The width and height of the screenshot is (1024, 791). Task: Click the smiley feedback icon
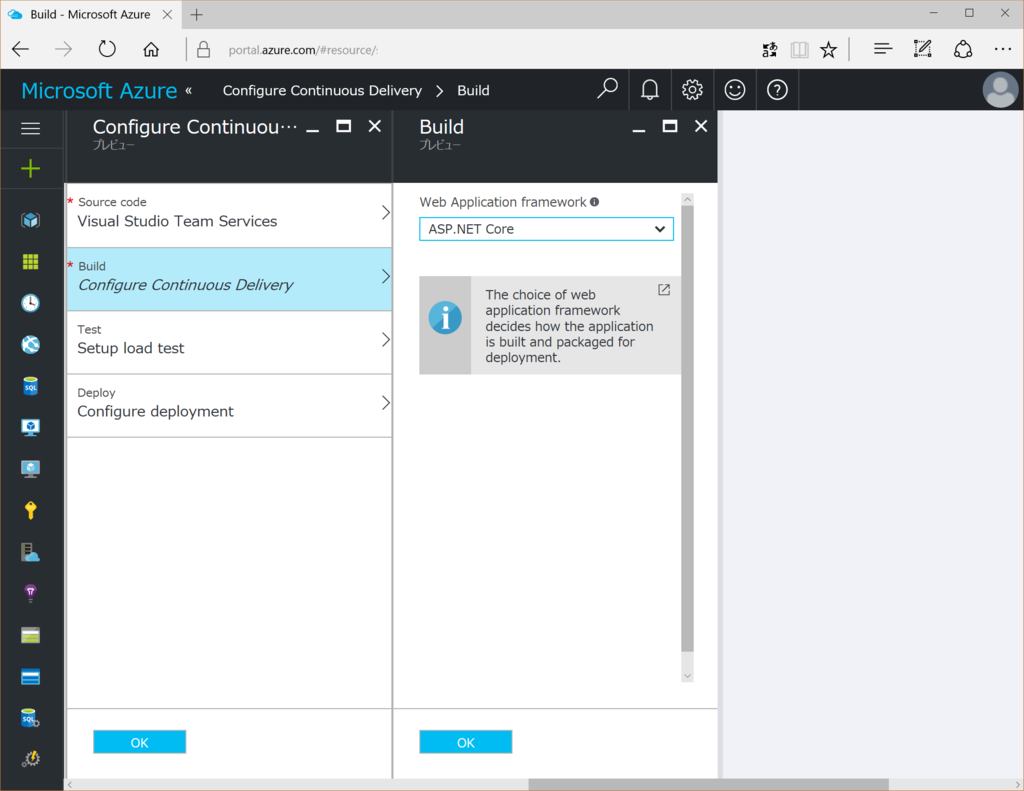tap(735, 89)
